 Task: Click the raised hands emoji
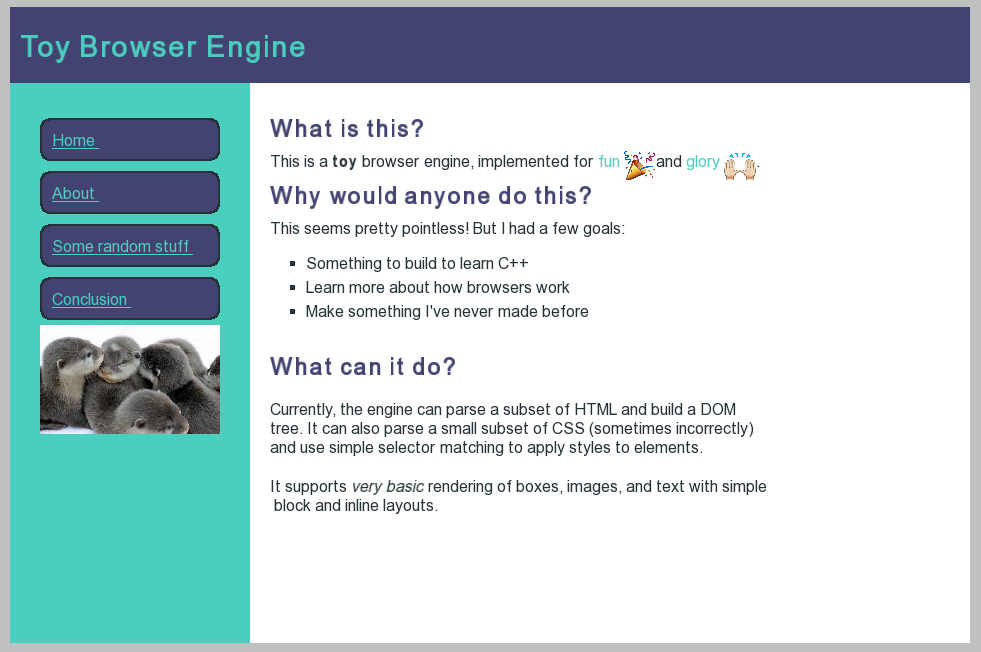click(740, 166)
